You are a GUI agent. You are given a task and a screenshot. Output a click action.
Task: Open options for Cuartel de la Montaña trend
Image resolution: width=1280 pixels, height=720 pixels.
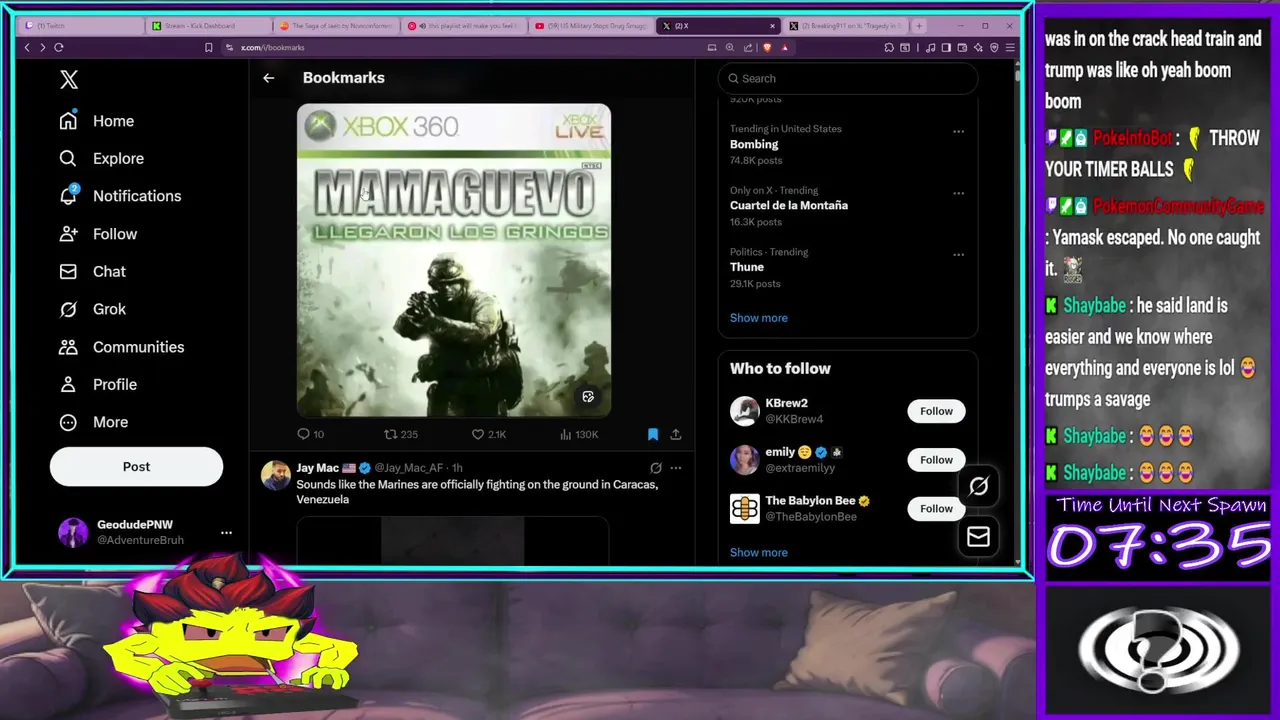[x=958, y=193]
